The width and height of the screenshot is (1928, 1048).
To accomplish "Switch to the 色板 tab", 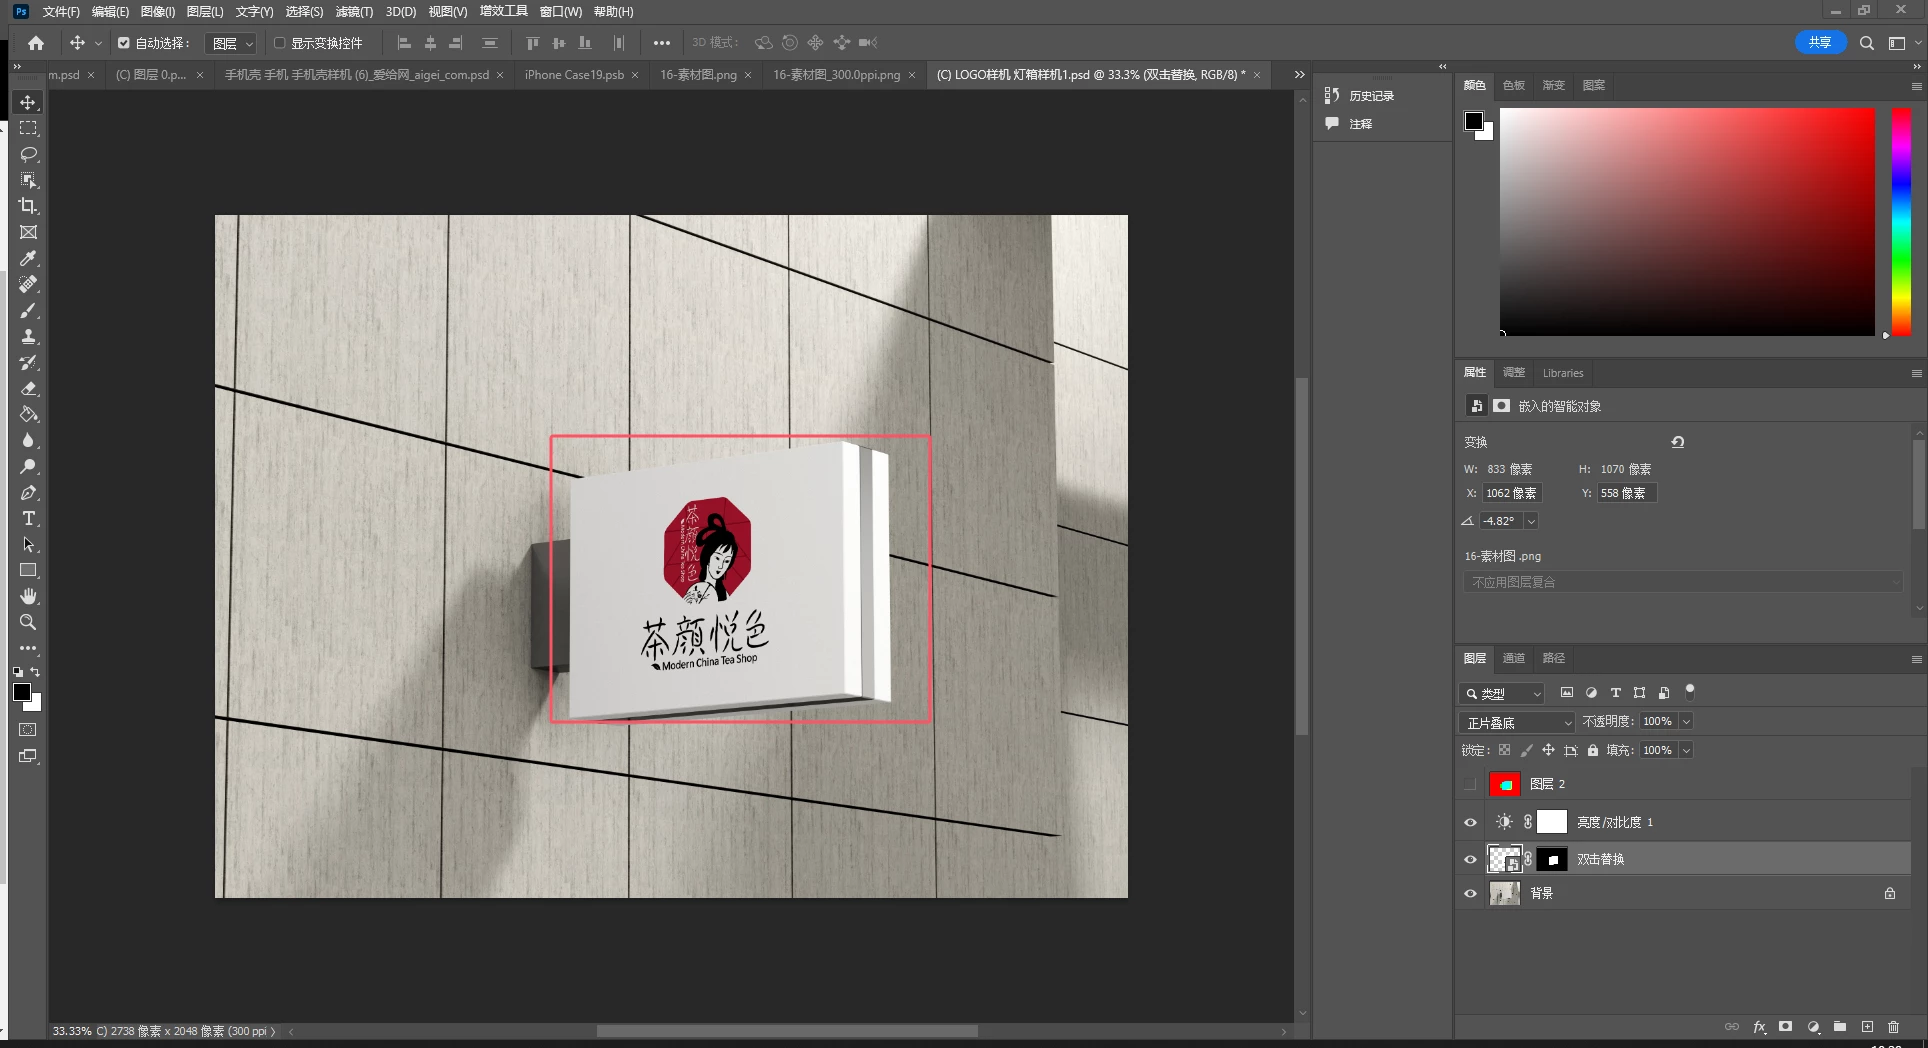I will click(x=1514, y=85).
